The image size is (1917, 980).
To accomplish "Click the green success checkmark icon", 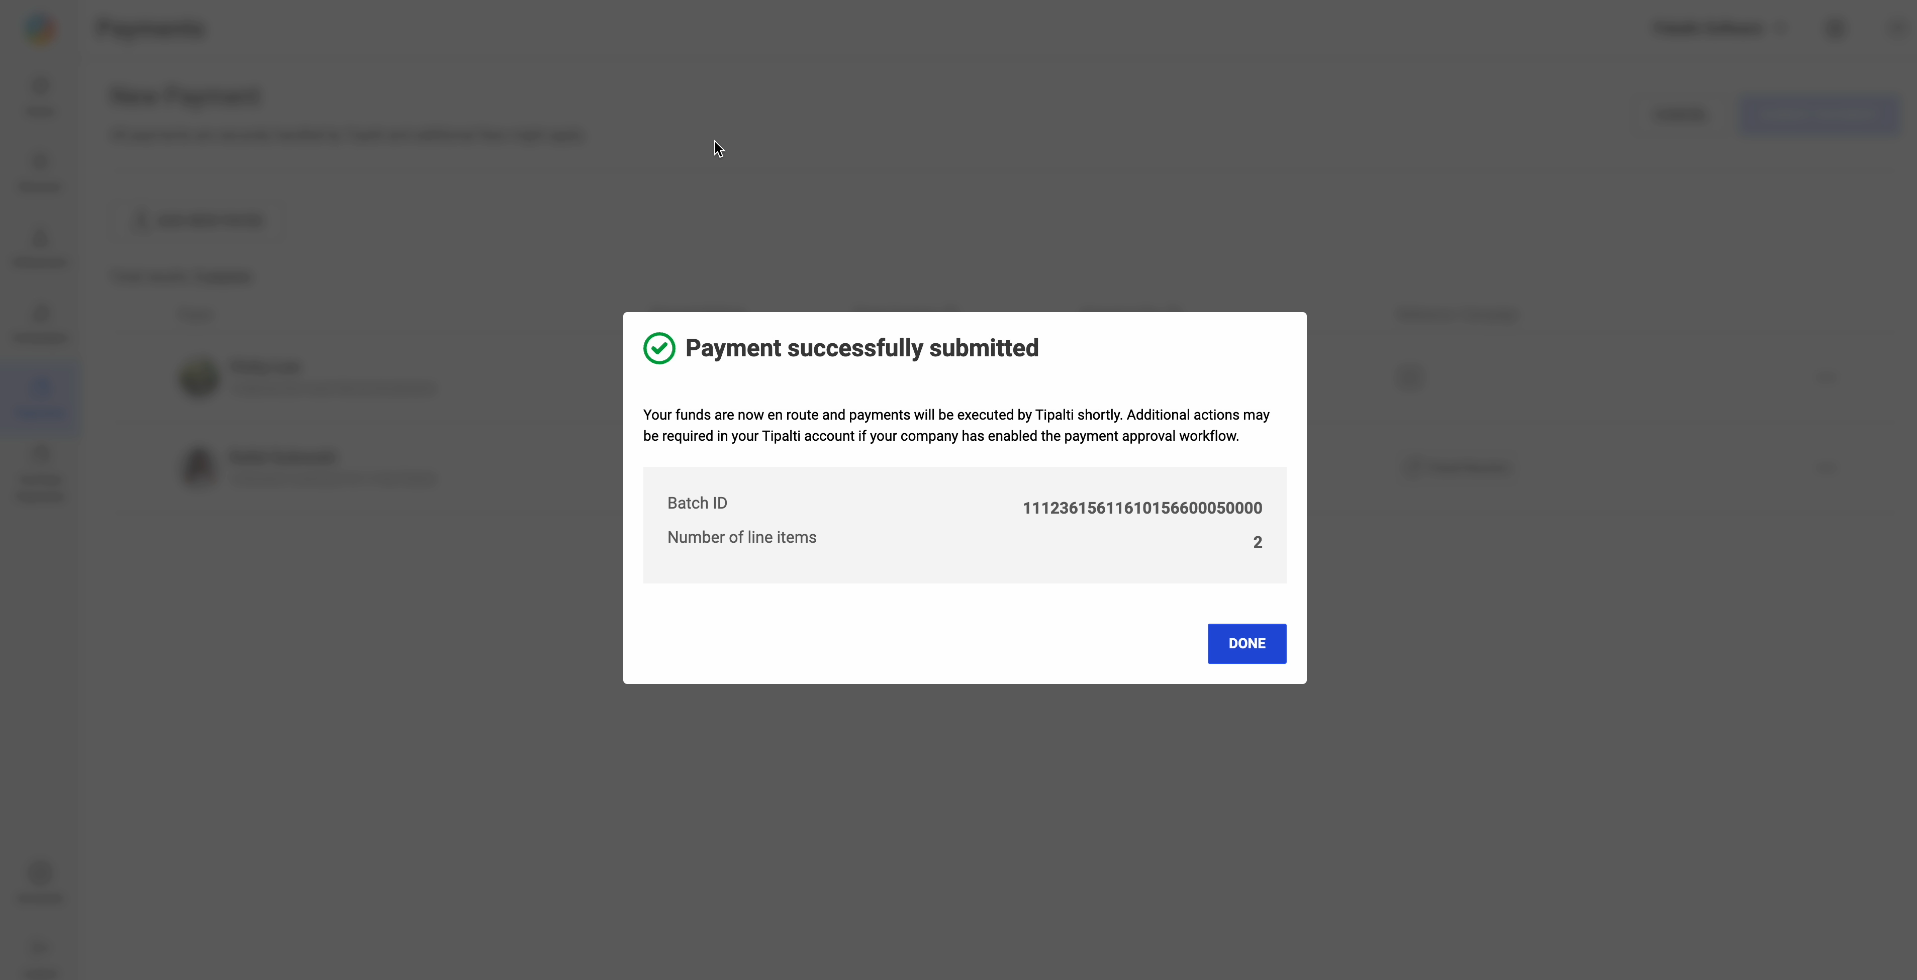I will click(x=659, y=348).
